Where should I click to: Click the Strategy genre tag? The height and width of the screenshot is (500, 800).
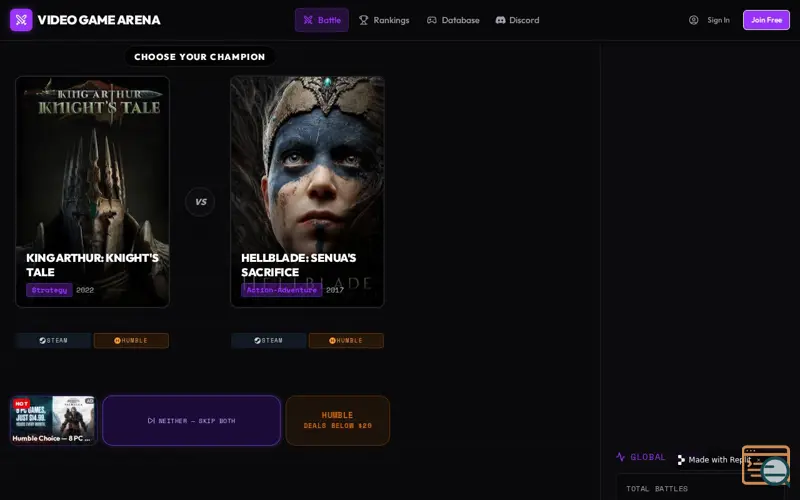click(x=49, y=290)
